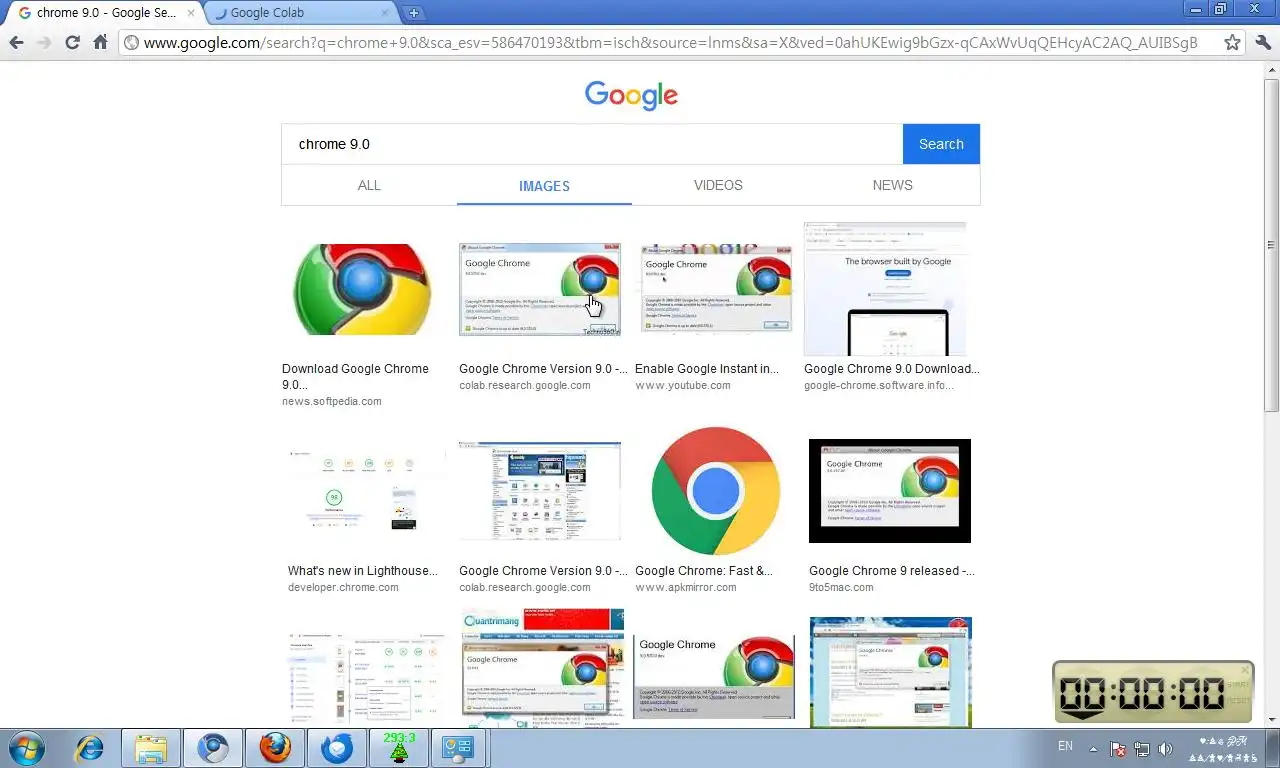Click the Action Center flag tray icon
The height and width of the screenshot is (768, 1280).
1119,748
